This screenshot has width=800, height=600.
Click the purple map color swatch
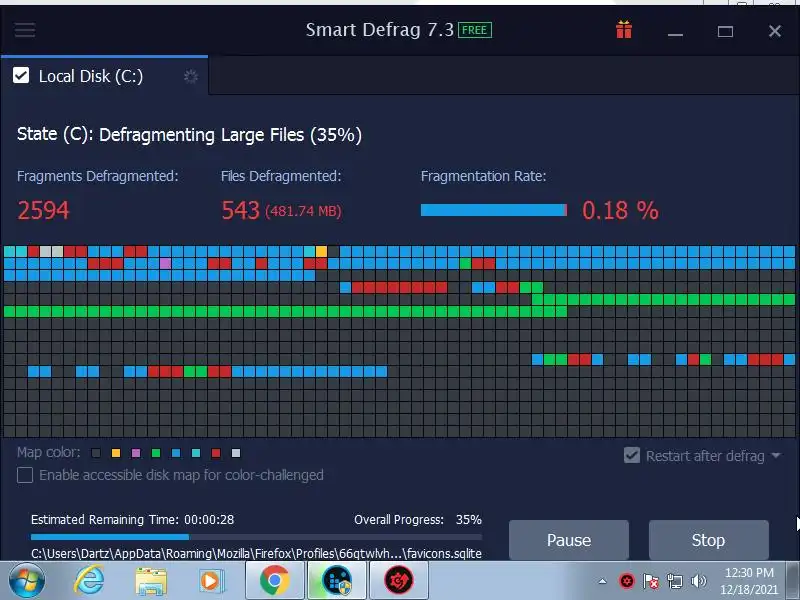coord(136,453)
